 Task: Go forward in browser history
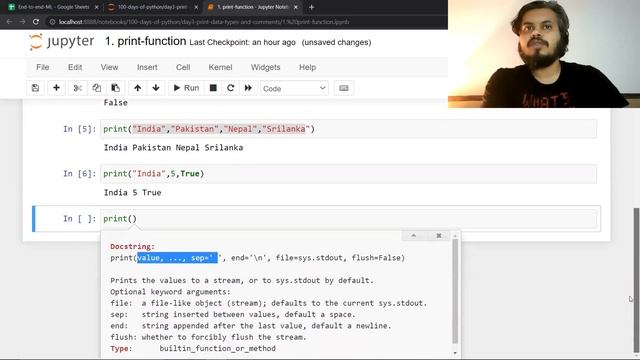(x=22, y=22)
